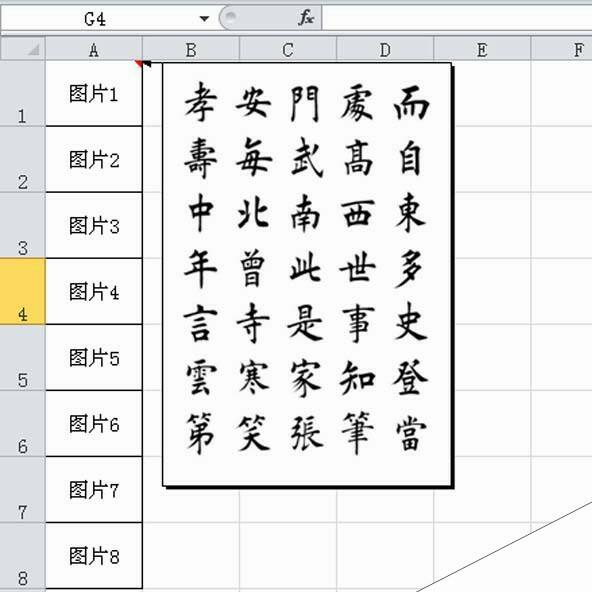
Task: Click cell containing 图片1
Action: pyautogui.click(x=94, y=93)
